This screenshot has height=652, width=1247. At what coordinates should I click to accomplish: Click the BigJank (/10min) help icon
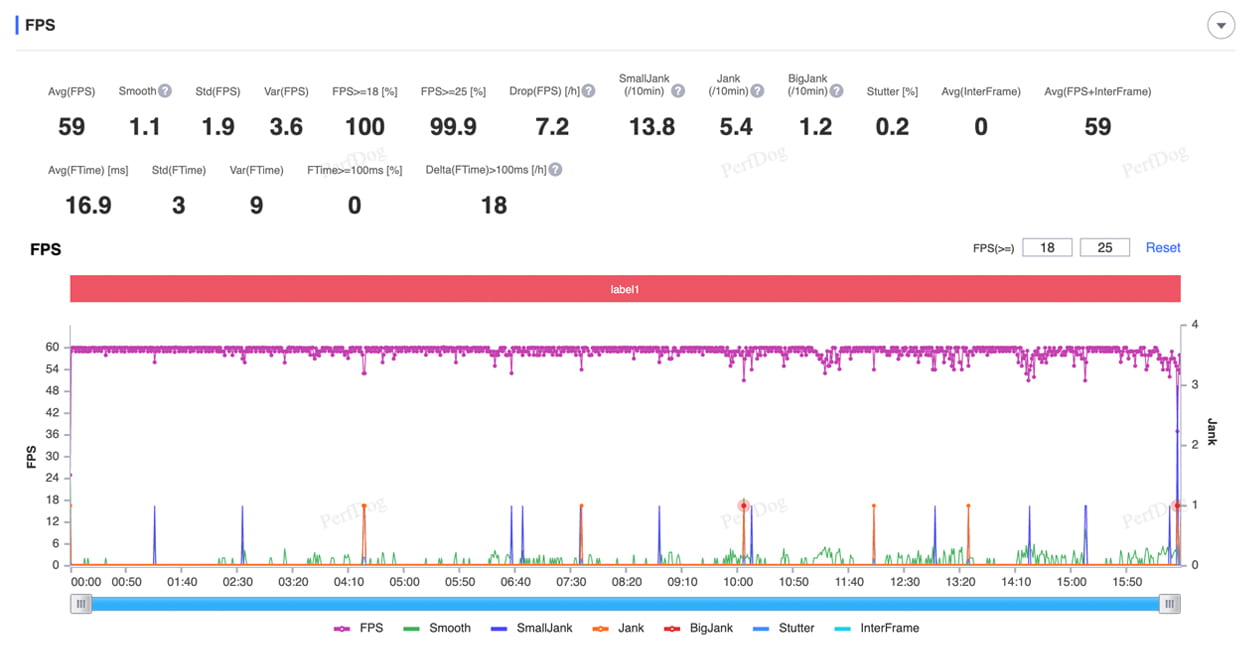[x=836, y=91]
